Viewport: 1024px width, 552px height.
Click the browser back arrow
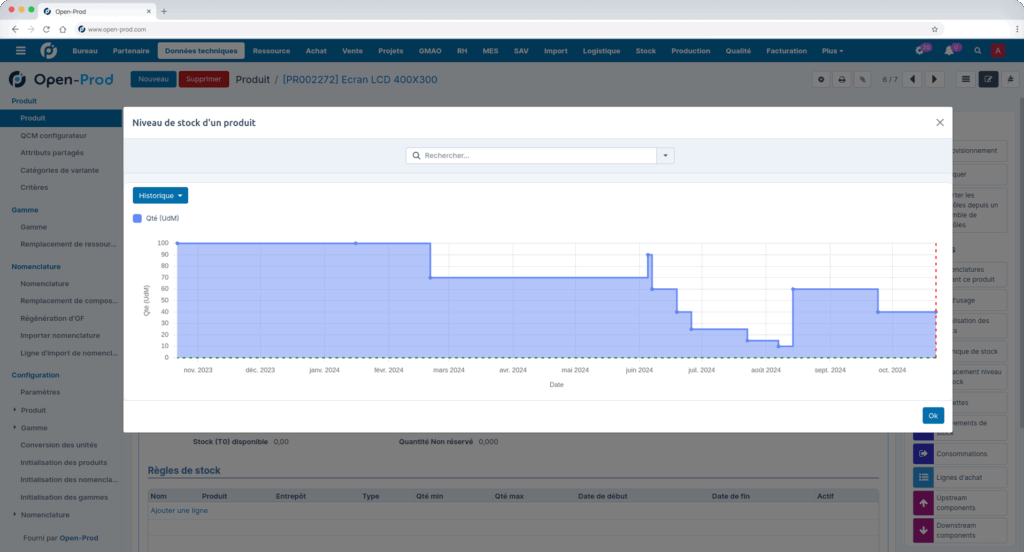[15, 29]
